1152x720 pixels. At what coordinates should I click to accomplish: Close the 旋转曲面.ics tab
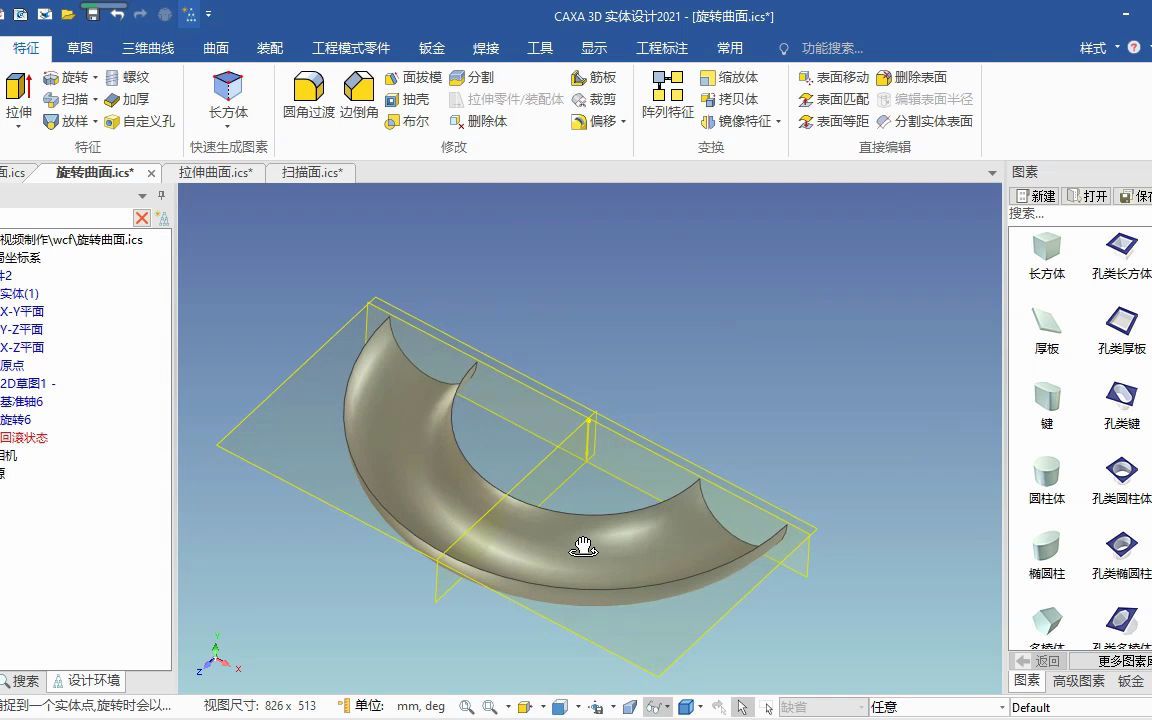click(x=151, y=173)
